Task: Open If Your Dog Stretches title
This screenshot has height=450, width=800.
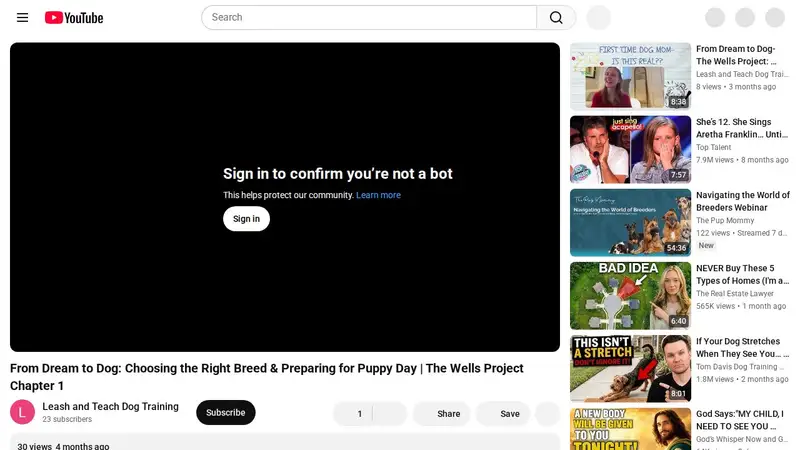Action: tap(742, 347)
